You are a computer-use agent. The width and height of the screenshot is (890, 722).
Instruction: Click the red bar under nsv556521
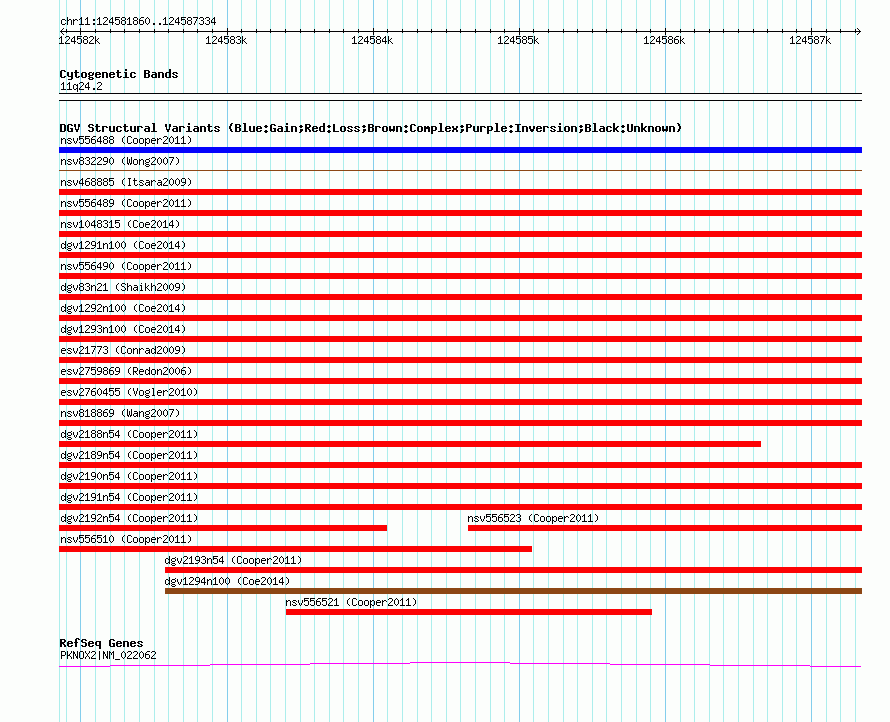pyautogui.click(x=469, y=612)
